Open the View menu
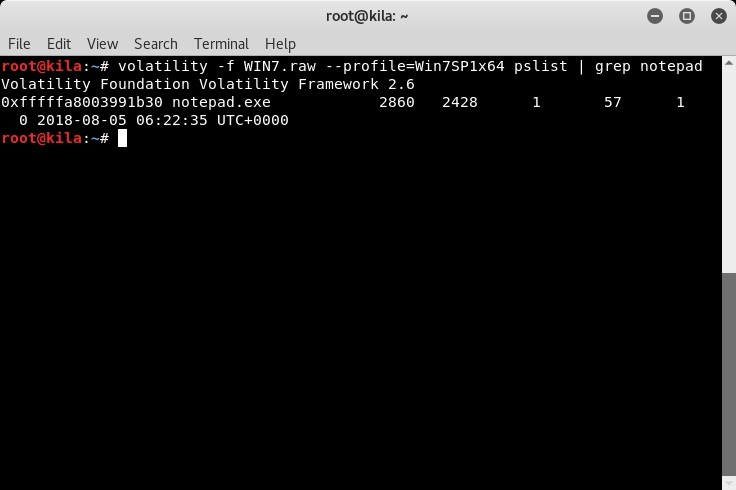This screenshot has height=490, width=736. pos(102,44)
